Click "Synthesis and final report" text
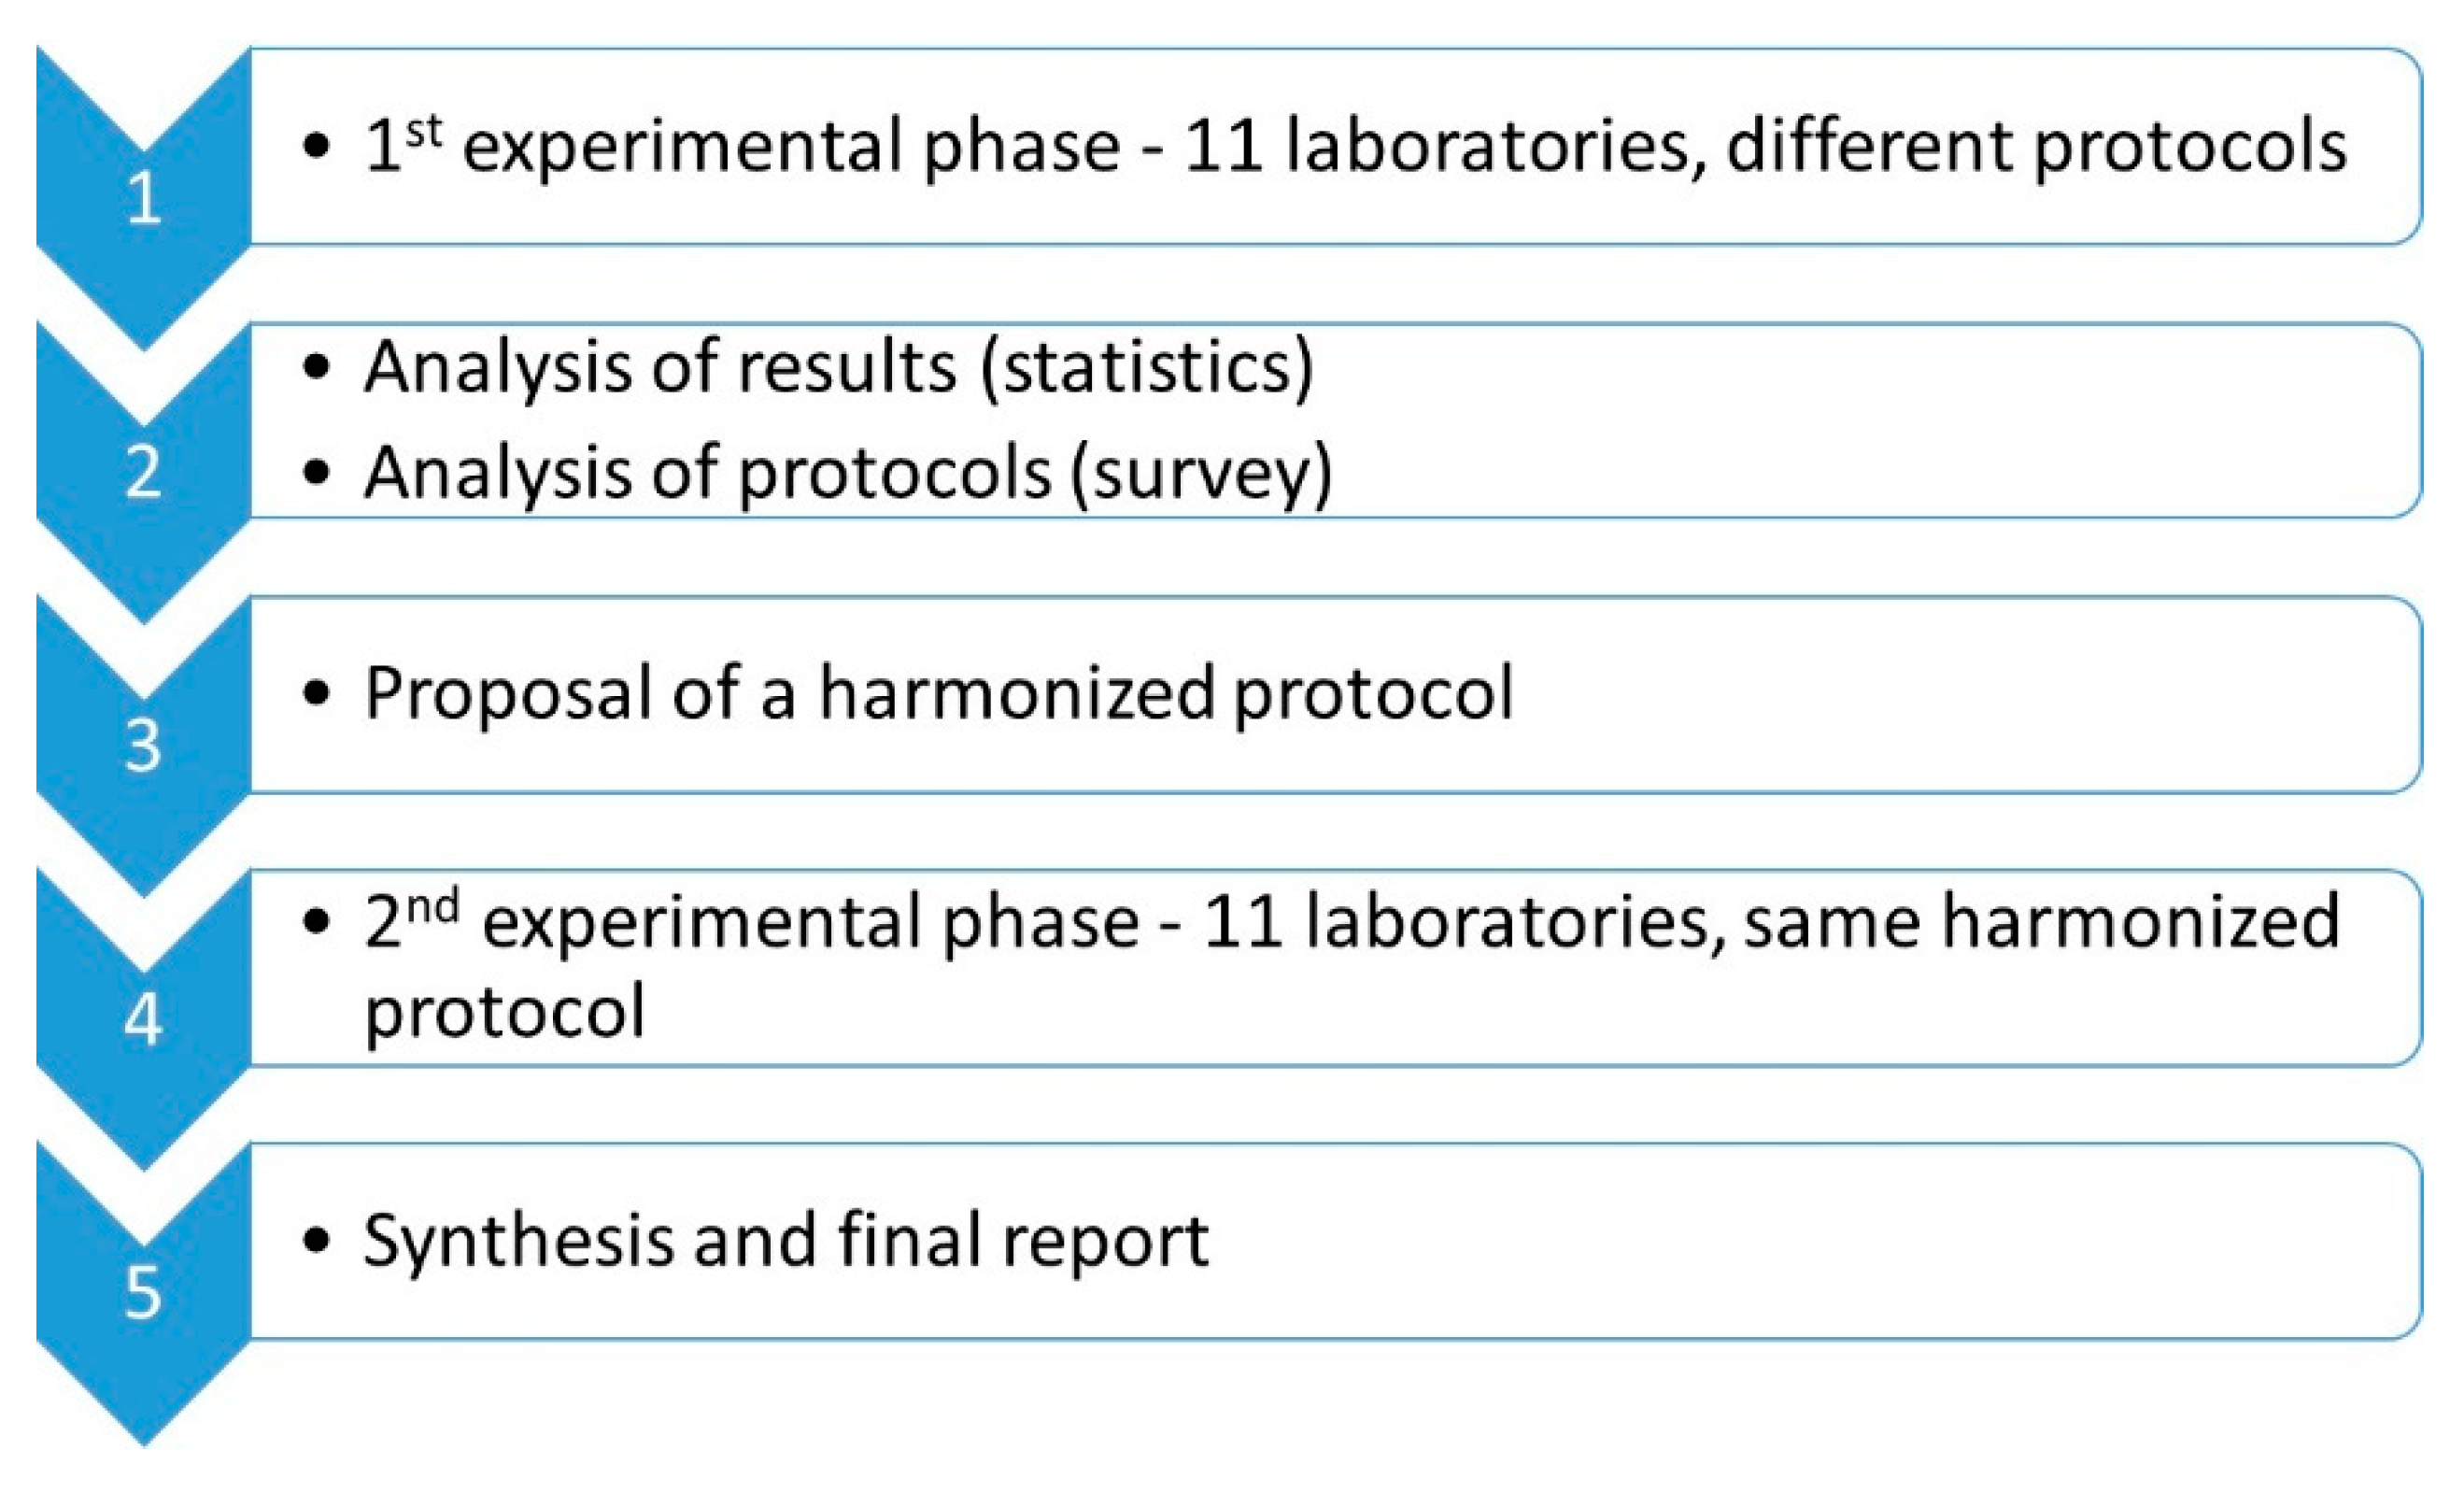The height and width of the screenshot is (1493, 2464). 785,1241
